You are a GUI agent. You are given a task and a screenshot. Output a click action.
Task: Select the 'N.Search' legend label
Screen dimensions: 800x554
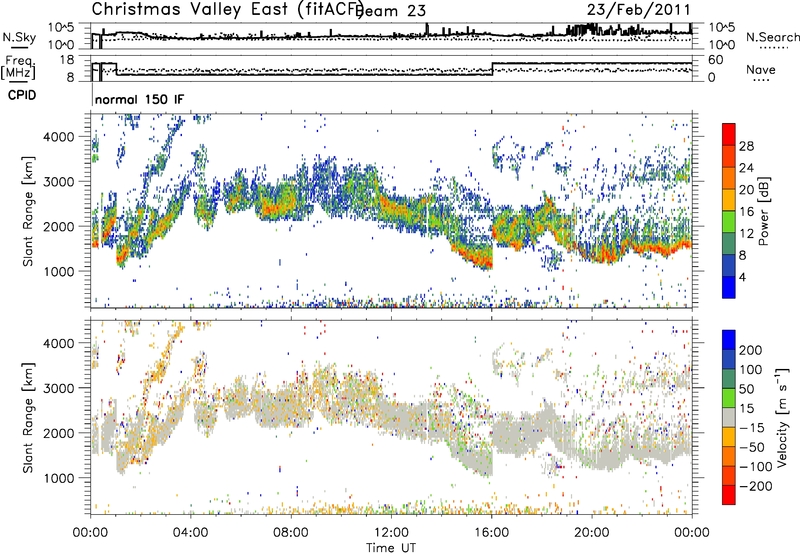tap(772, 37)
